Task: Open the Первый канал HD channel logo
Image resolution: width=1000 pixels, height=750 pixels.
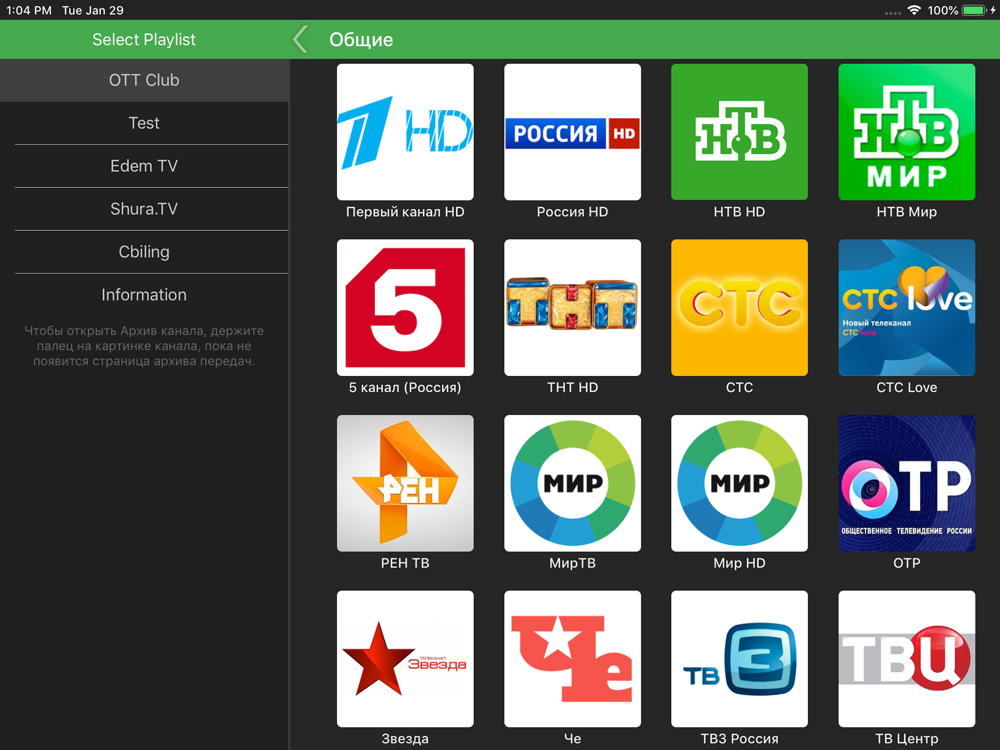Action: pyautogui.click(x=405, y=132)
